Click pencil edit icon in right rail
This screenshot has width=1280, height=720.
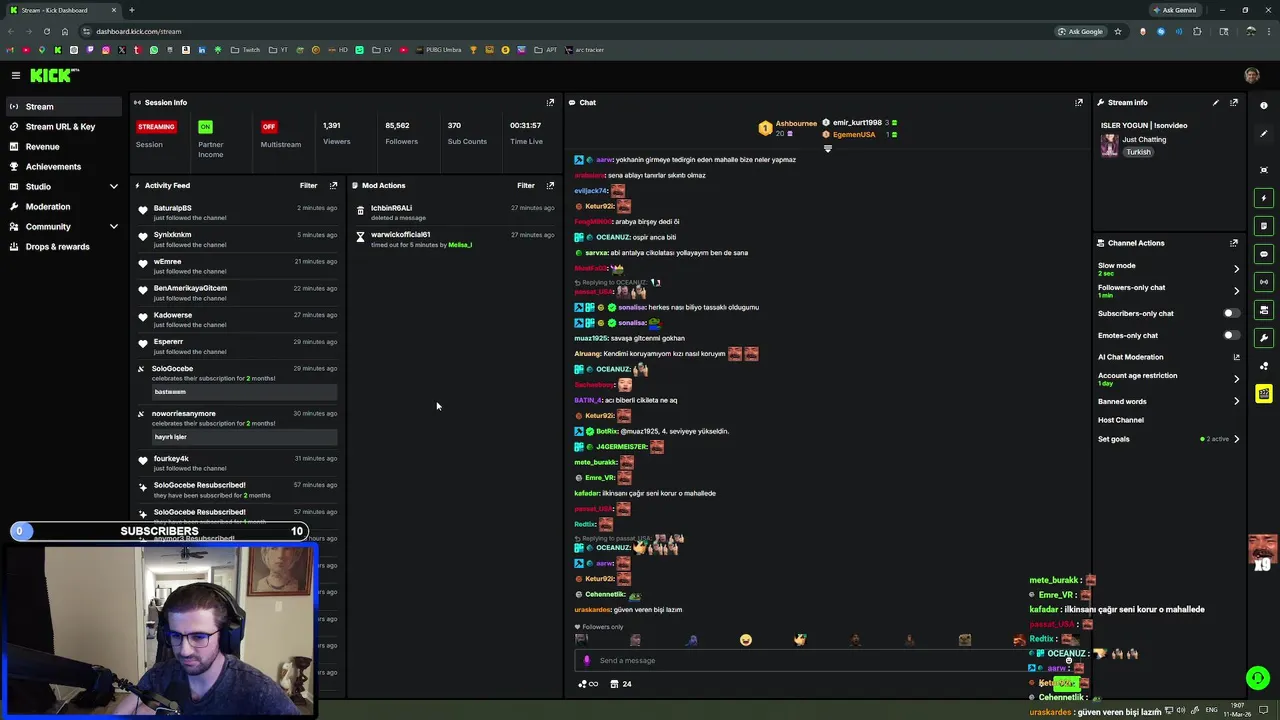point(1264,133)
